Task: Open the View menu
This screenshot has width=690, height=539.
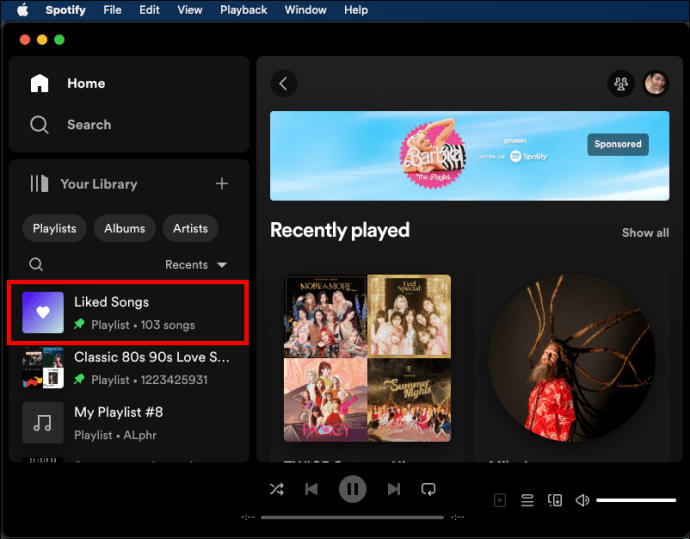Action: click(x=190, y=10)
